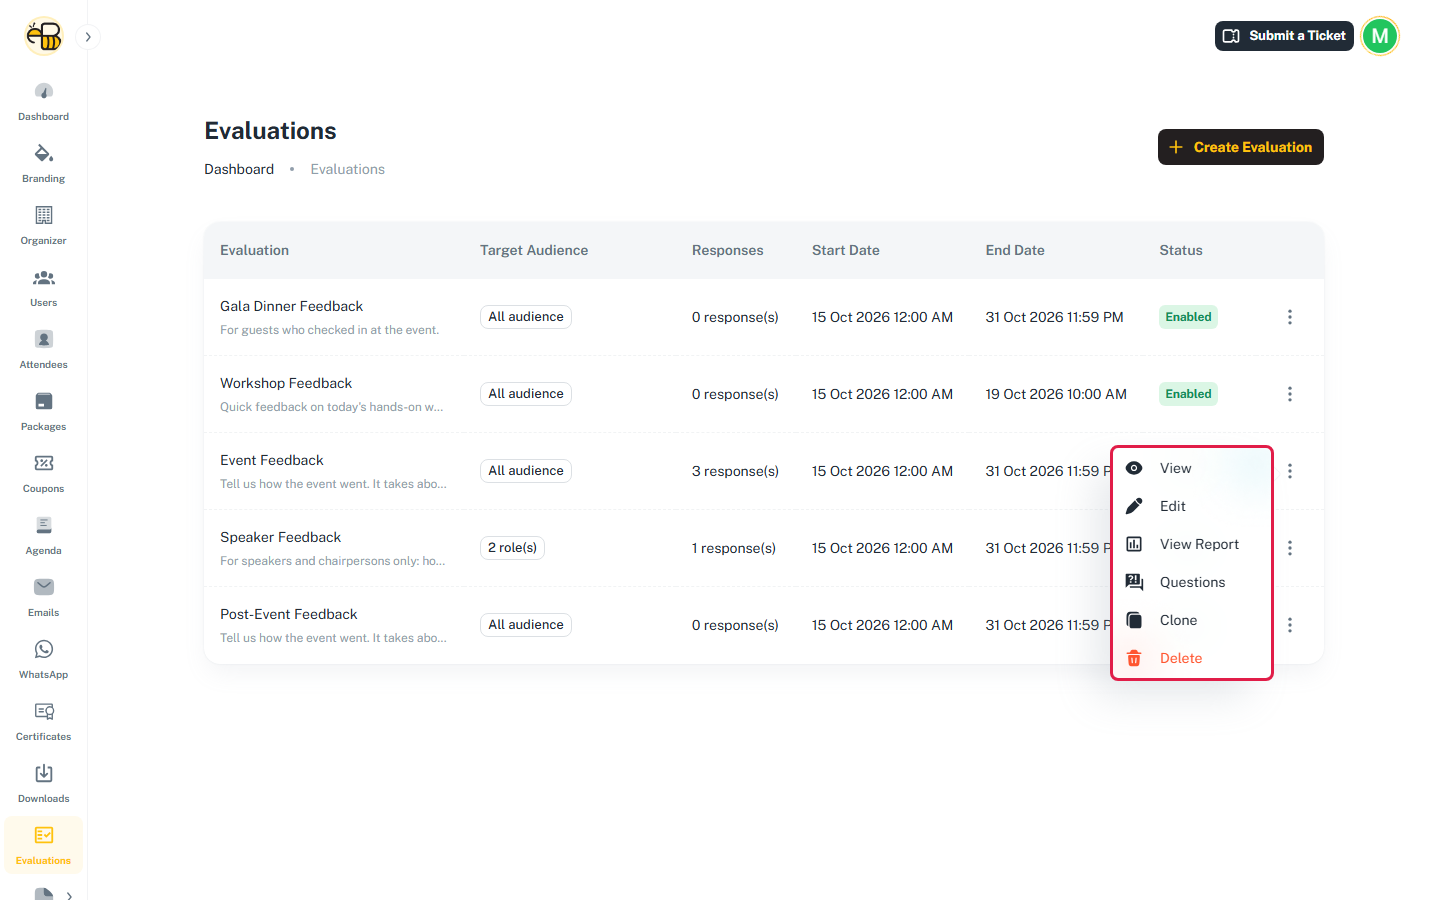Viewport: 1440px width, 900px height.
Task: Click All audience tag for Post-Event Feedback
Action: [x=526, y=625]
